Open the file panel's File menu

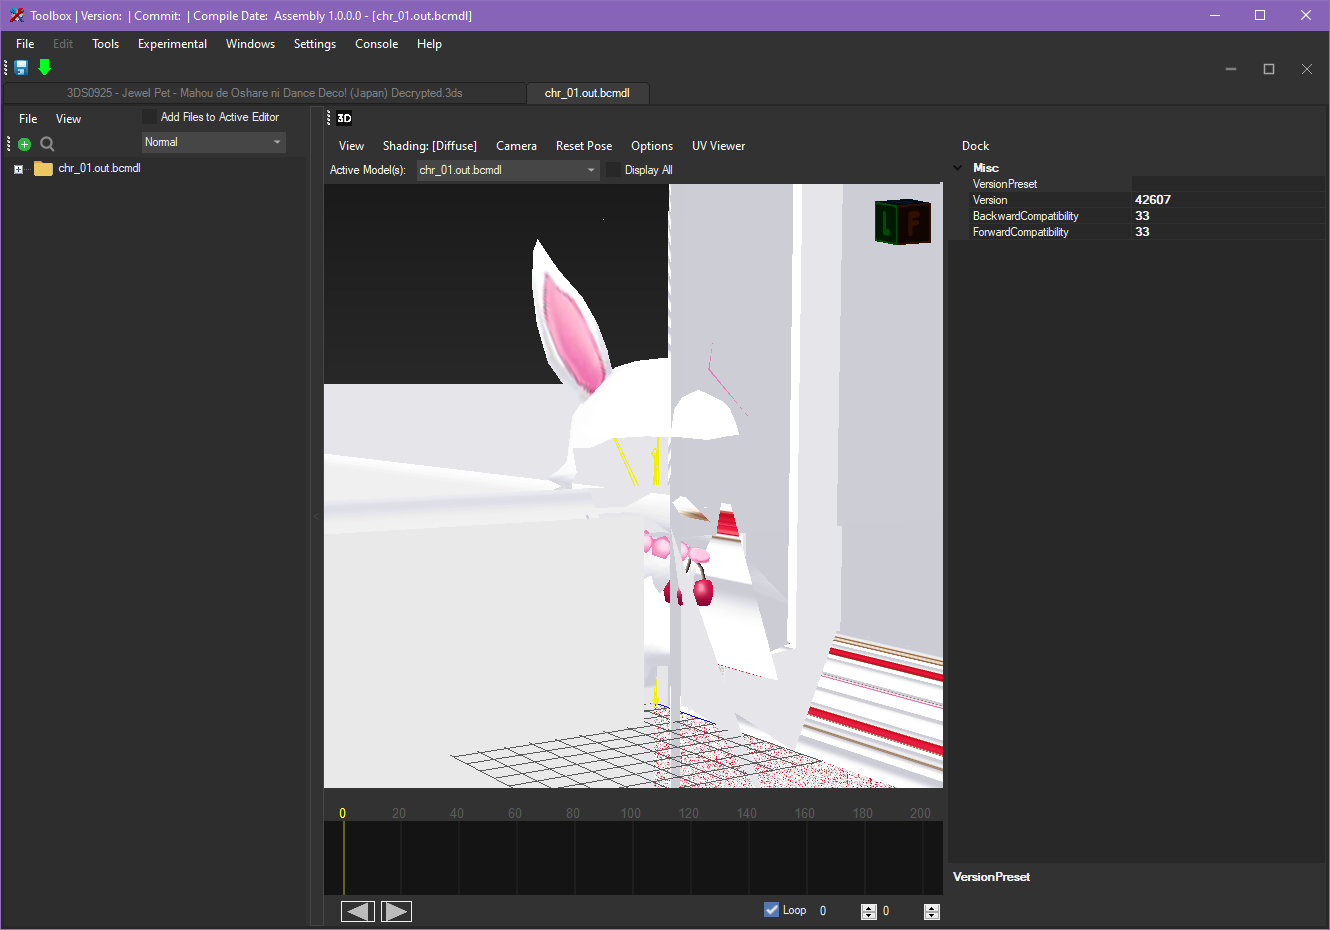[28, 119]
